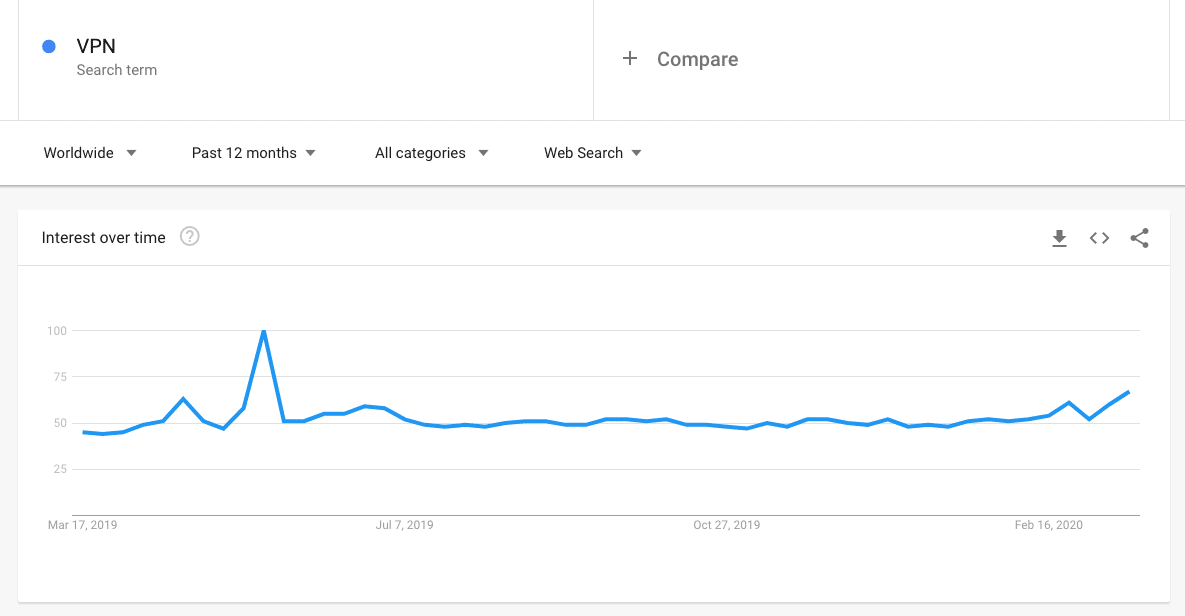Select the Mar 17, 2019 axis label
Viewport: 1185px width, 616px height.
tap(82, 525)
